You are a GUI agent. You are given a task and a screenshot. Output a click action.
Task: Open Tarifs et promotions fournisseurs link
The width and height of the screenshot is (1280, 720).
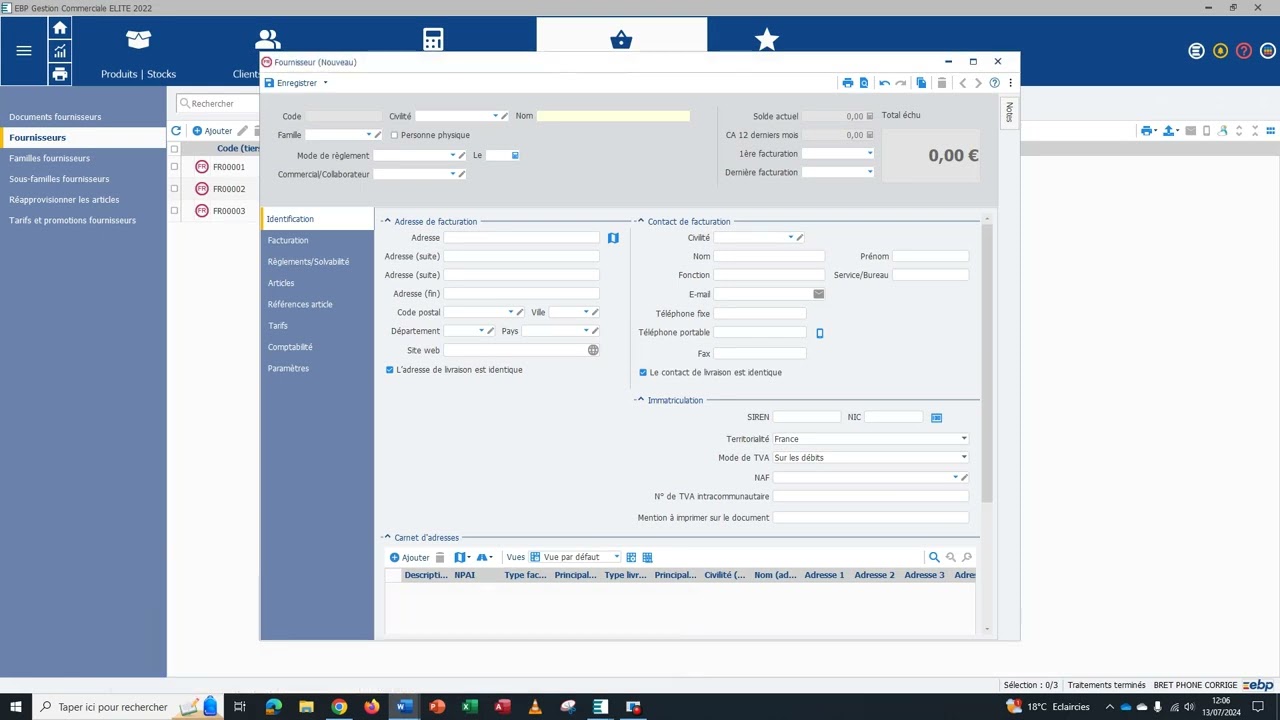click(72, 220)
